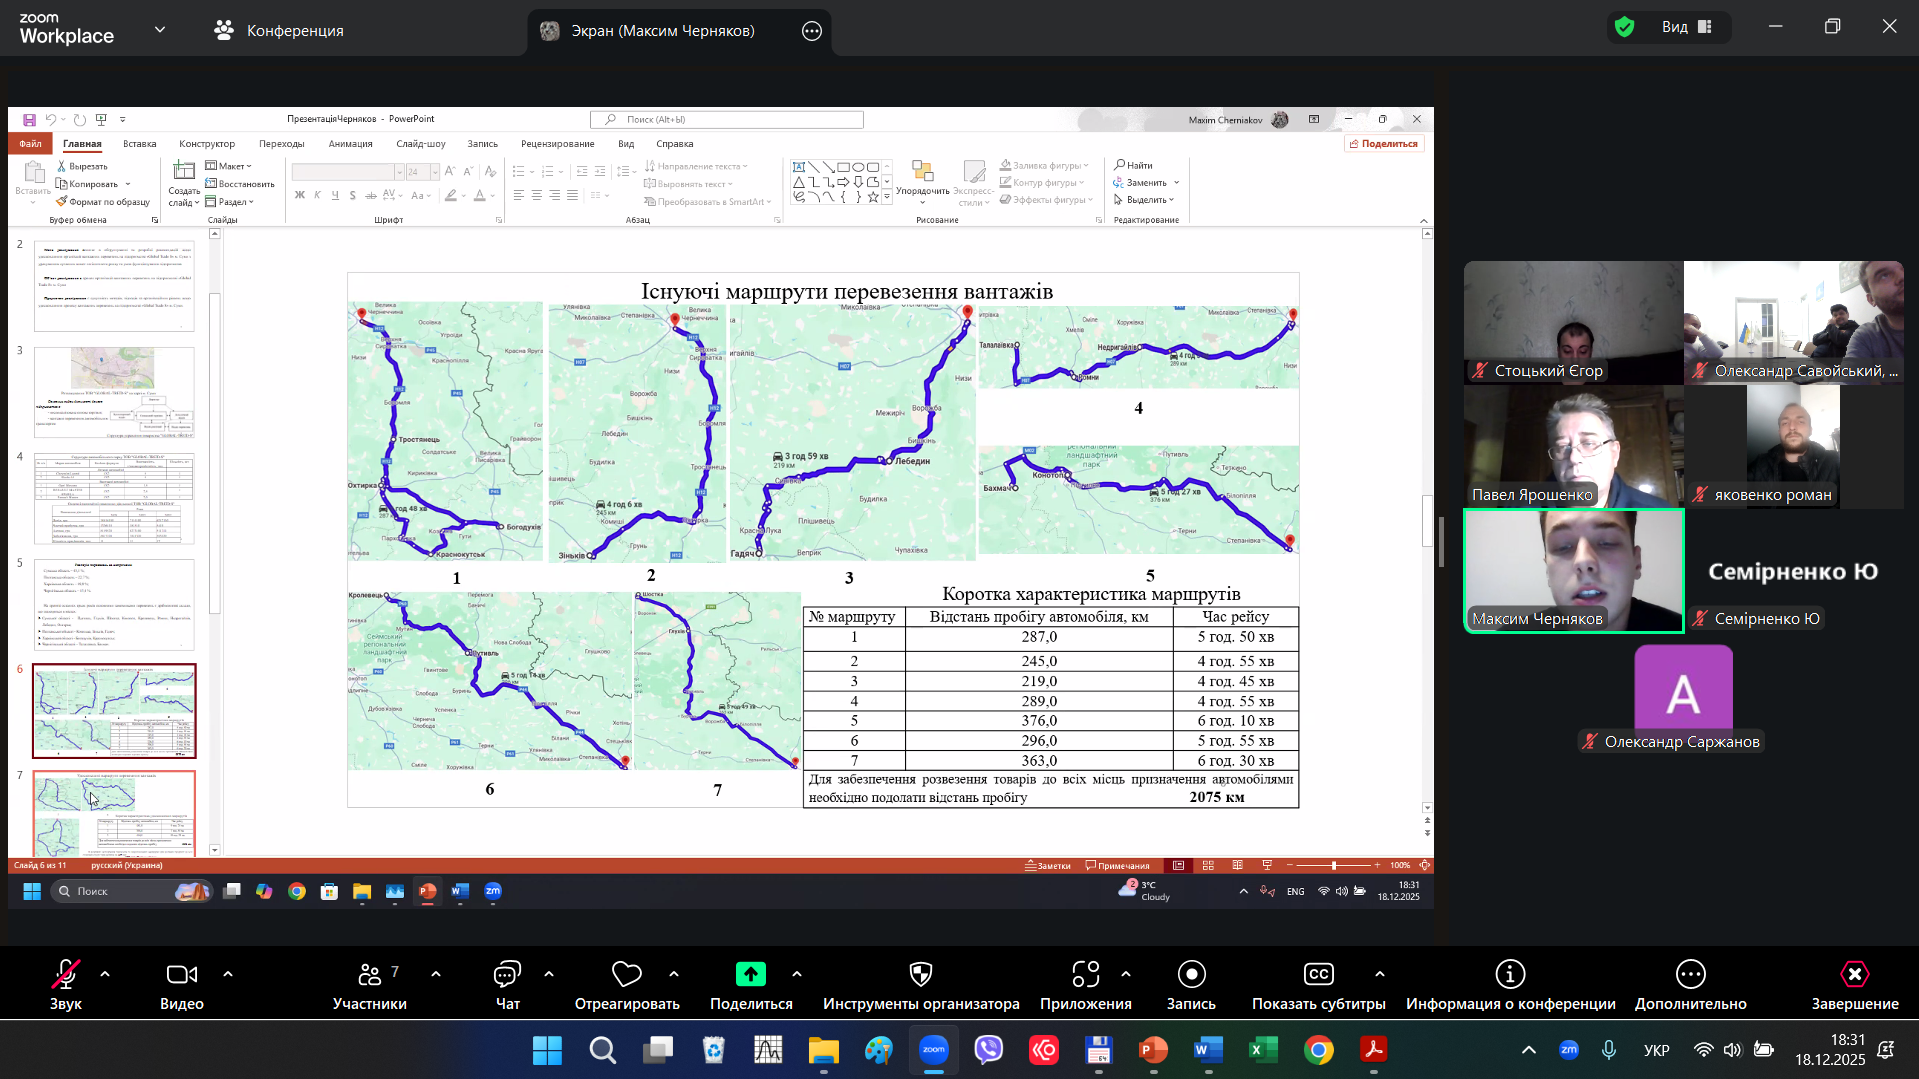
Task: Click the red Завершение end button
Action: point(1854,975)
